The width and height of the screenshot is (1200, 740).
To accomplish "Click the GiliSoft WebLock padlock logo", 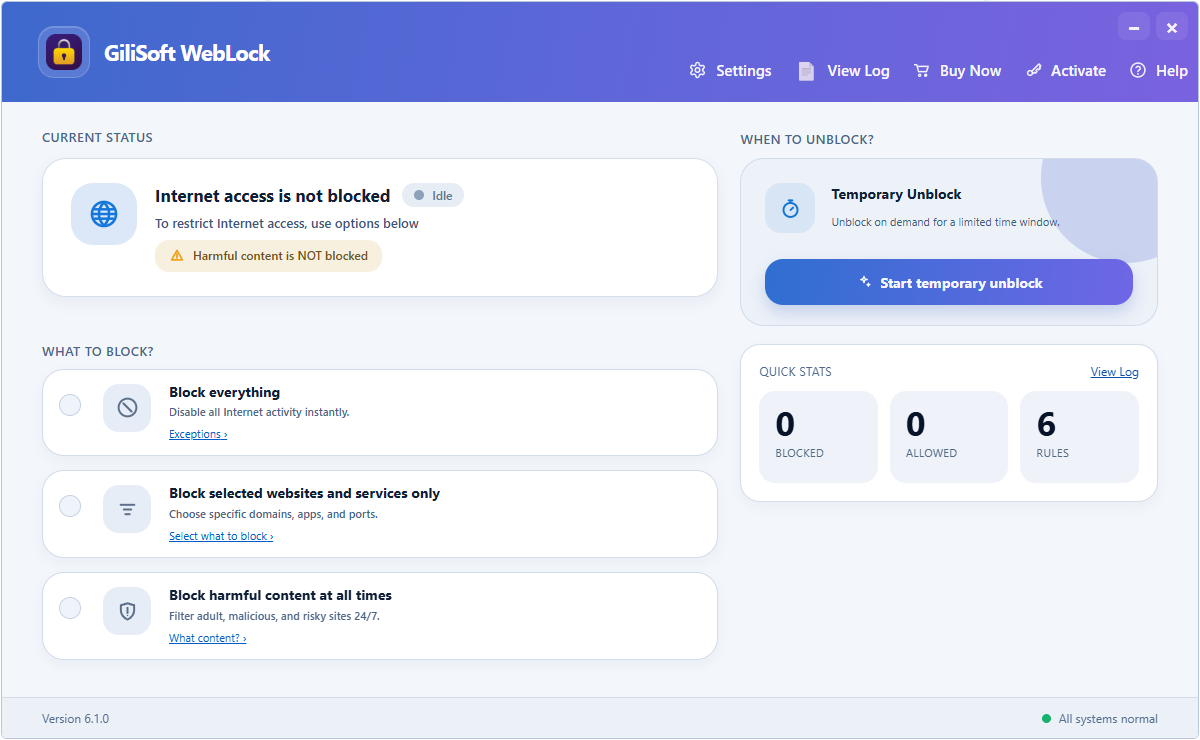I will [x=64, y=52].
